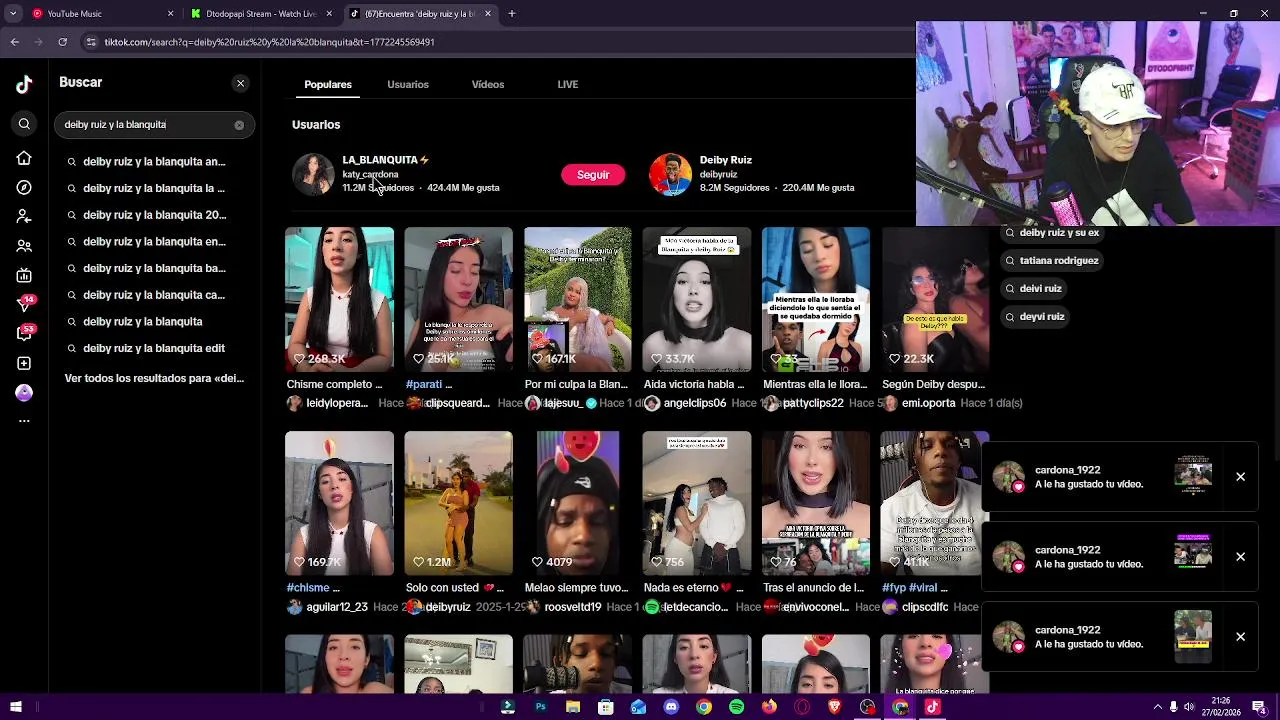This screenshot has height=720, width=1280.
Task: Open Spotify from the taskbar
Action: click(737, 707)
